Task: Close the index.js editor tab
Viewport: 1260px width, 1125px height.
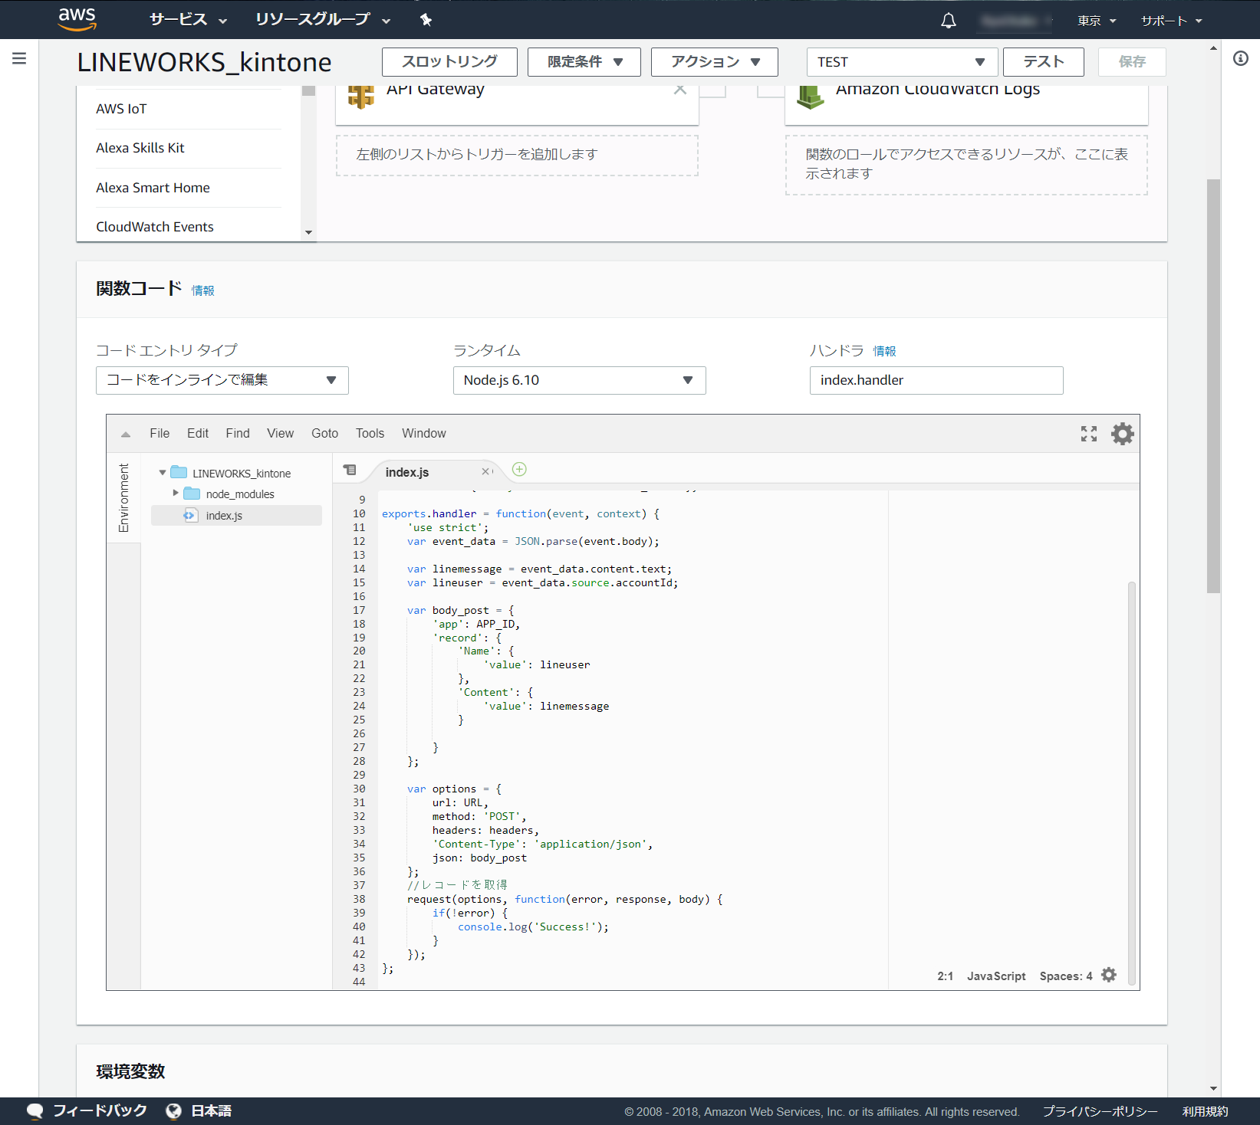Action: click(485, 472)
